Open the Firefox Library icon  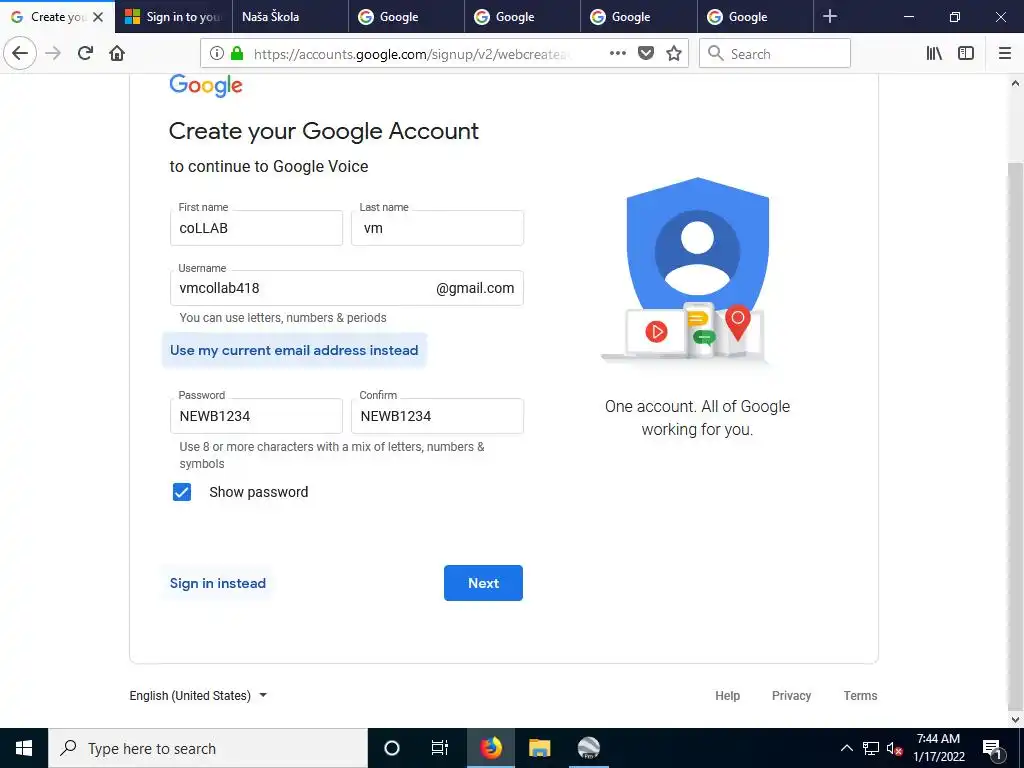(x=934, y=54)
